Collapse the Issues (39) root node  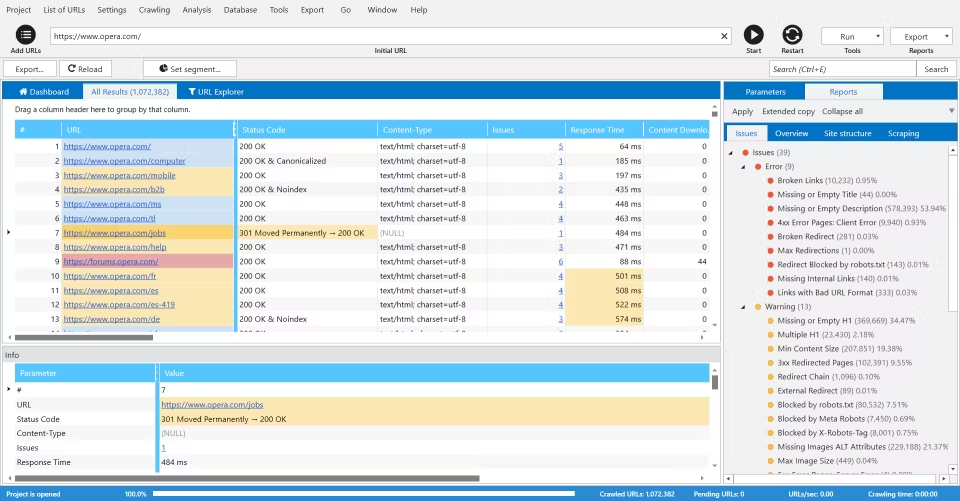pyautogui.click(x=732, y=153)
